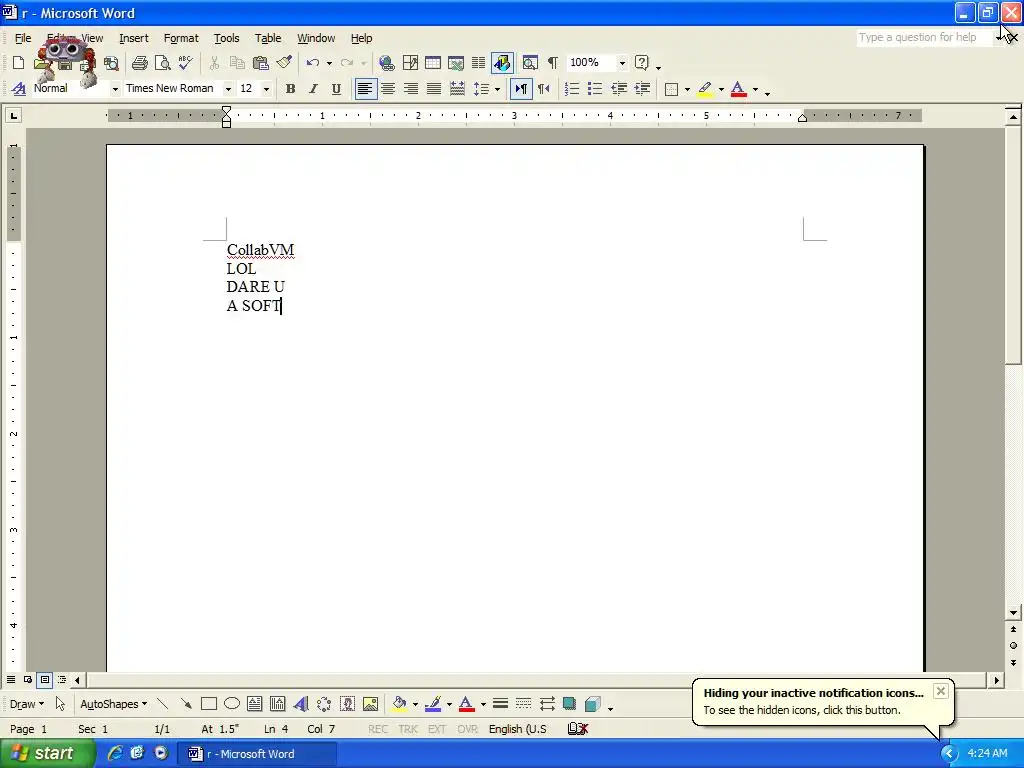Screen dimensions: 1024x768
Task: Open the zoom percentage dropdown
Action: 622,63
